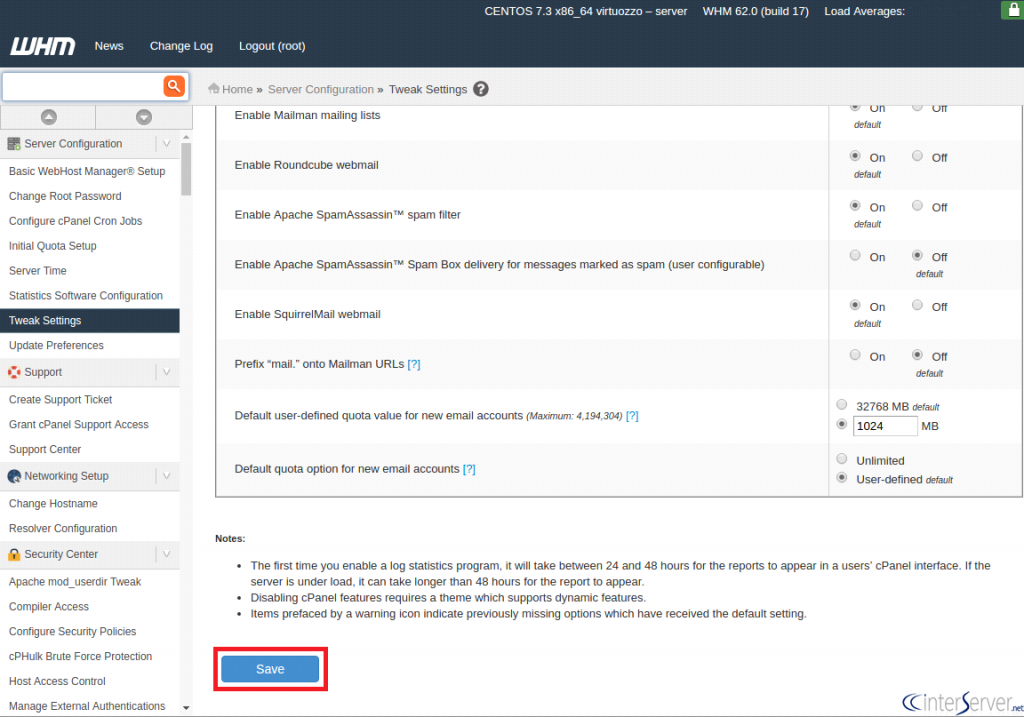The image size is (1024, 717).
Task: Click the sidebar collapse-all up arrow icon
Action: pos(48,117)
